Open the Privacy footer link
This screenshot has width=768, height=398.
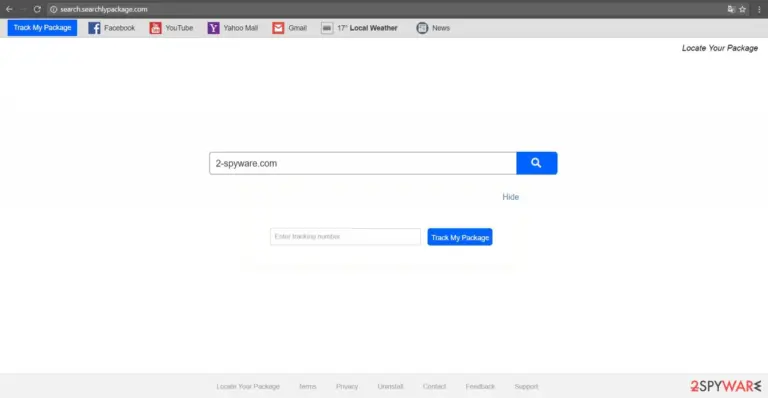(x=347, y=386)
